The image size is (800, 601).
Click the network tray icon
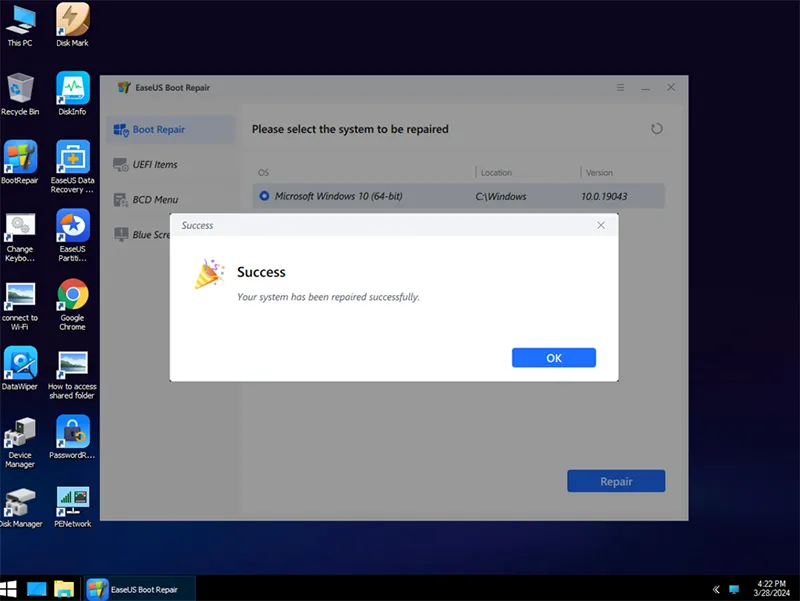[x=734, y=589]
